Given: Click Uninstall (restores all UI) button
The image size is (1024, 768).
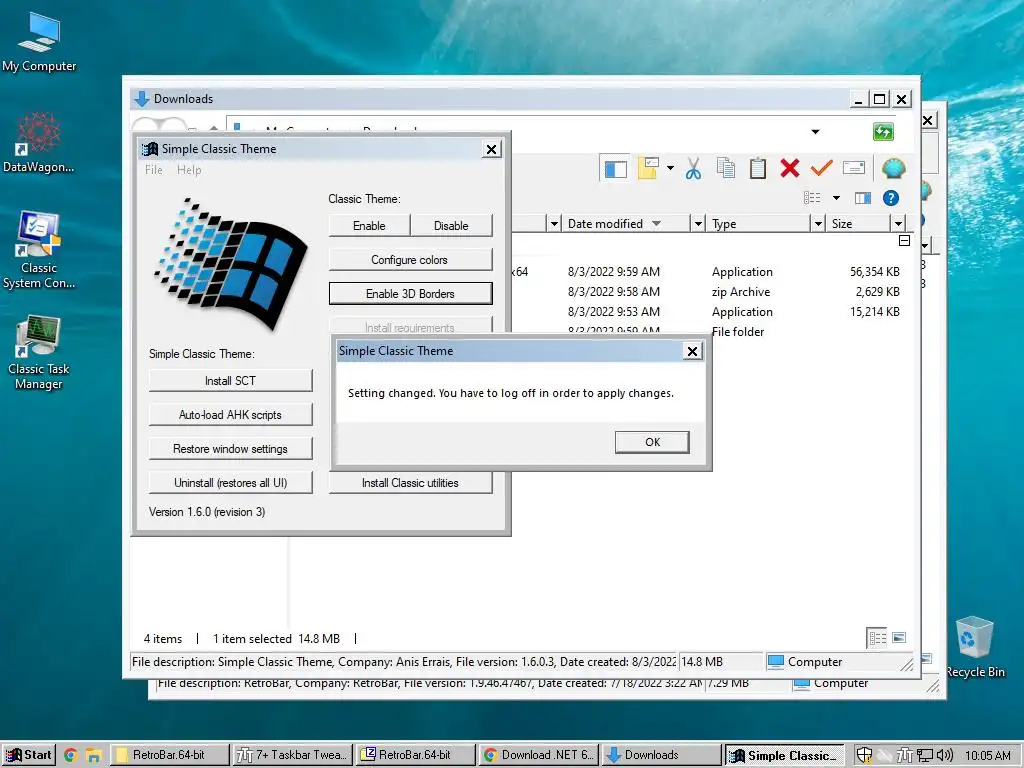Looking at the screenshot, I should [231, 483].
